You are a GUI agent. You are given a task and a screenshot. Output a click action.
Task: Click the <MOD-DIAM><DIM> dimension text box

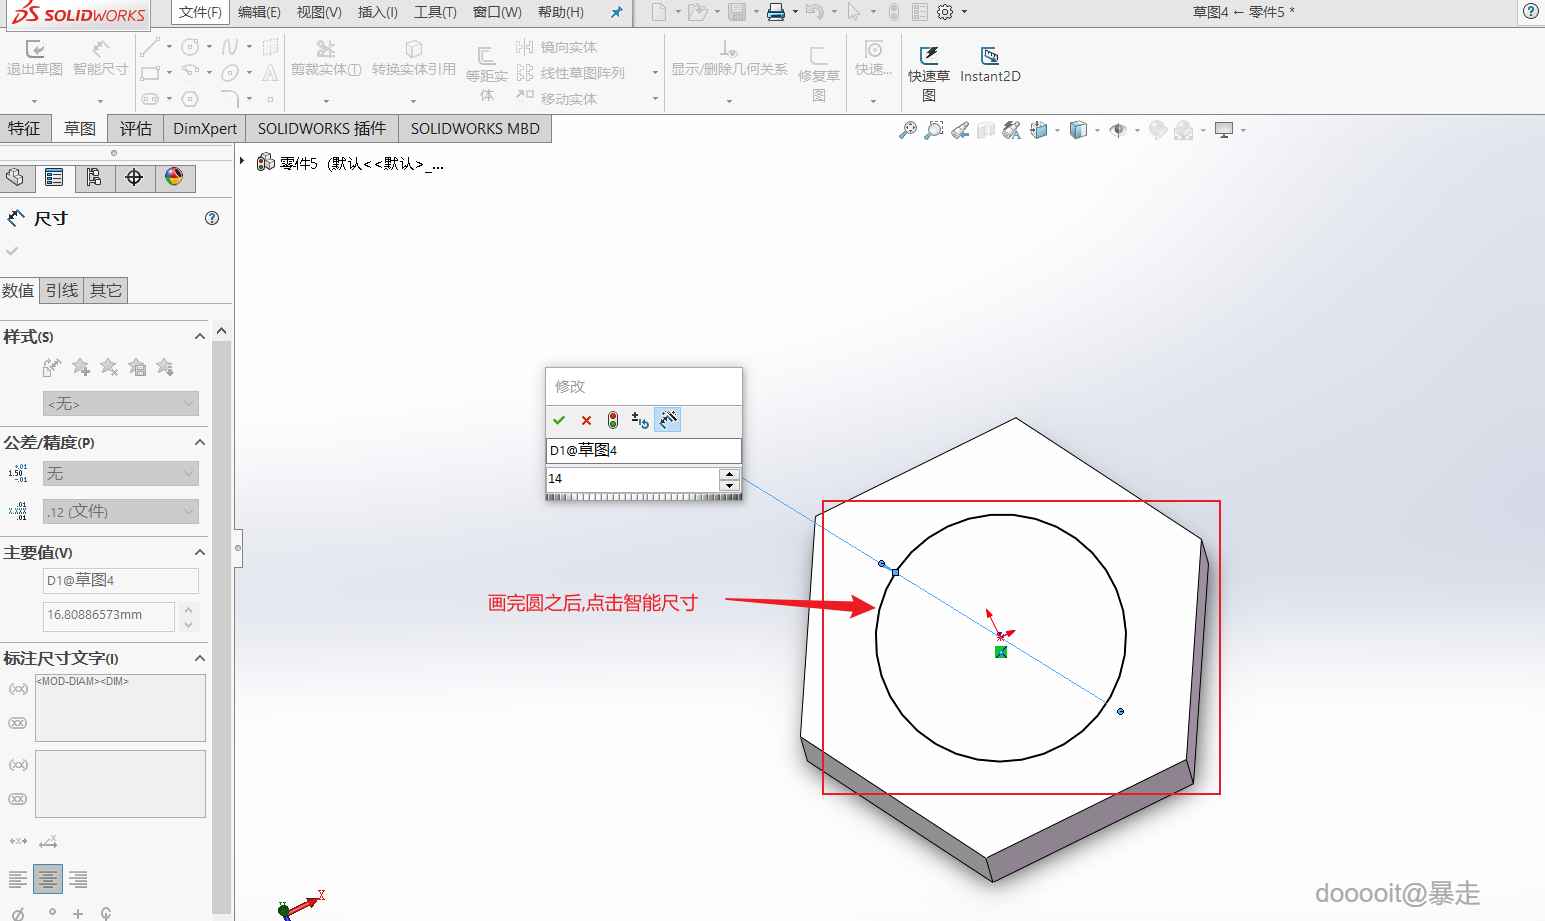(120, 708)
